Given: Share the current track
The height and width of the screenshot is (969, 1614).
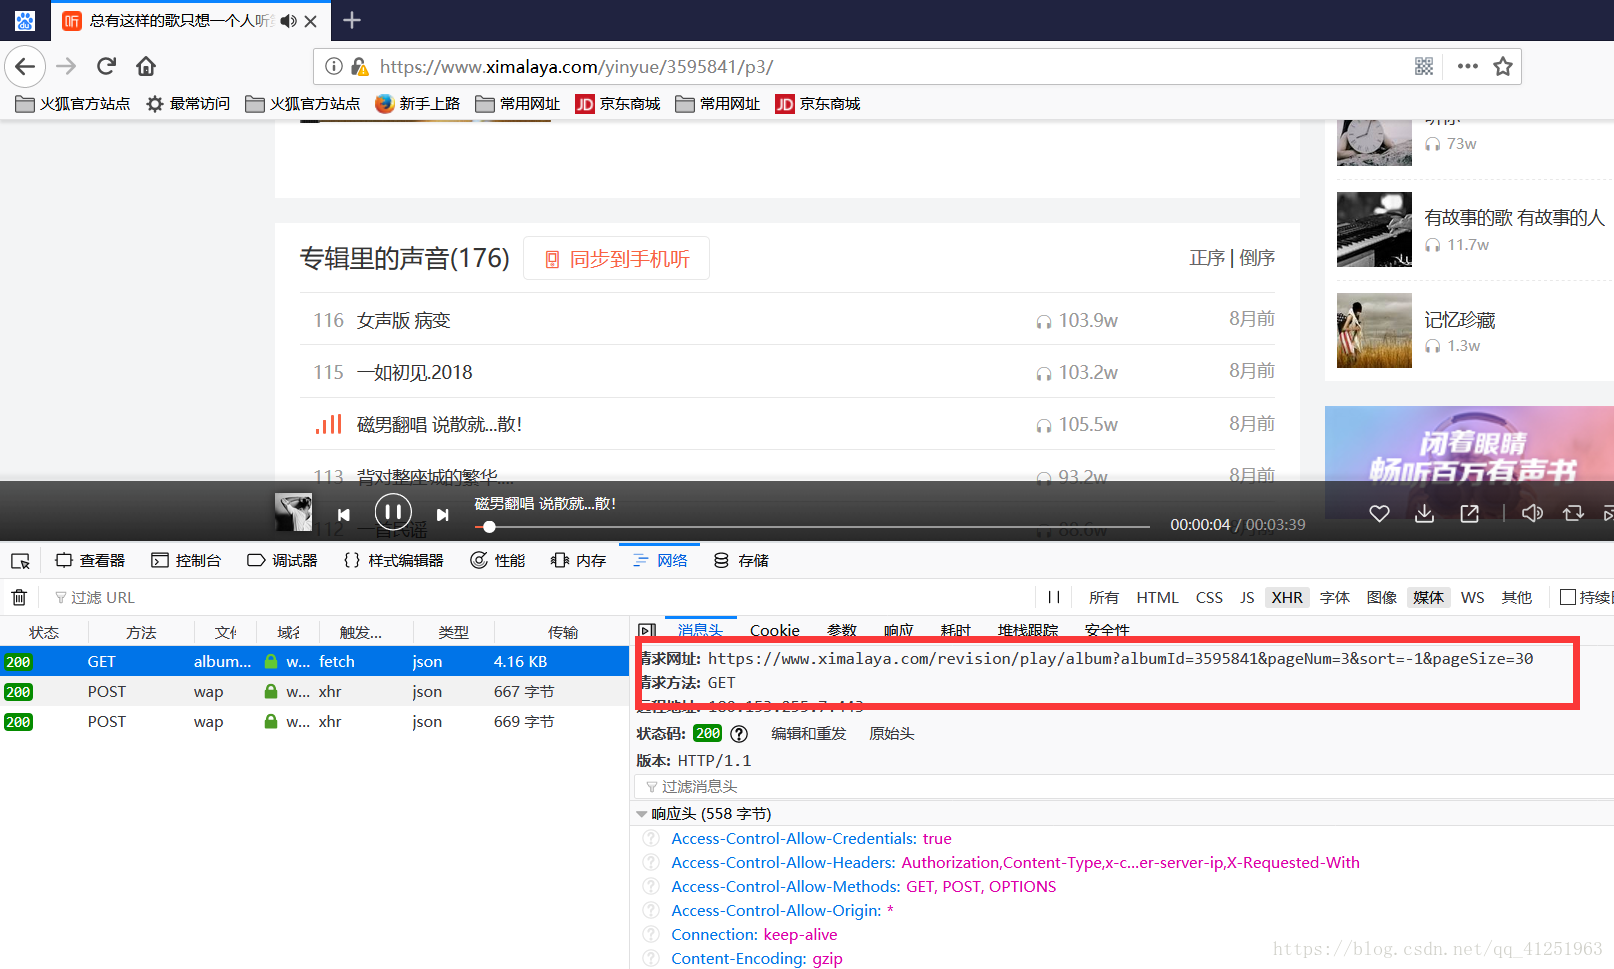Looking at the screenshot, I should pyautogui.click(x=1469, y=513).
